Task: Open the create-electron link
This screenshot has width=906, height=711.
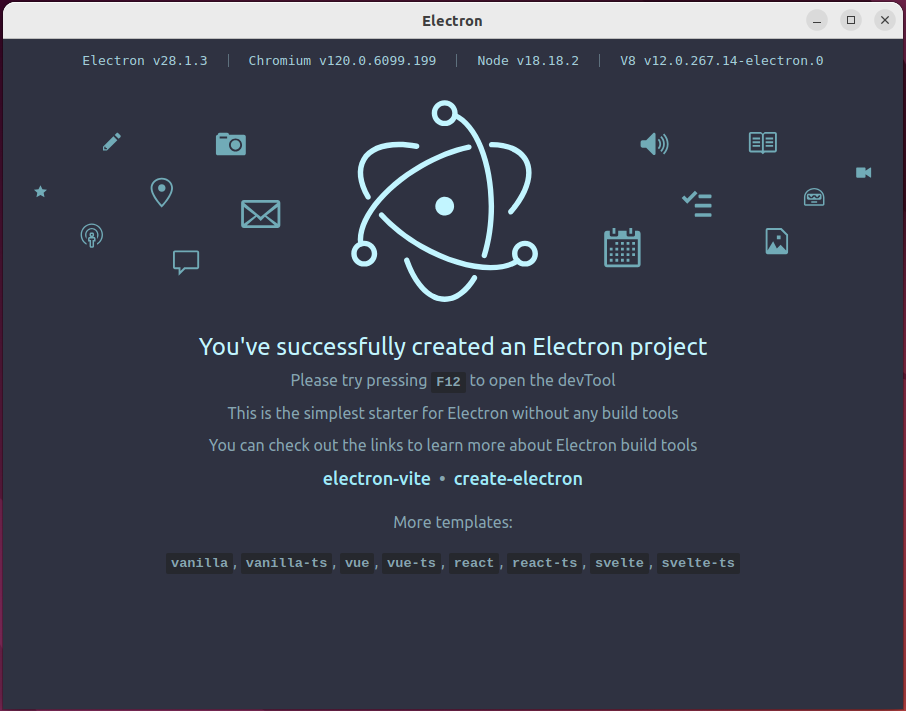Action: coord(518,478)
